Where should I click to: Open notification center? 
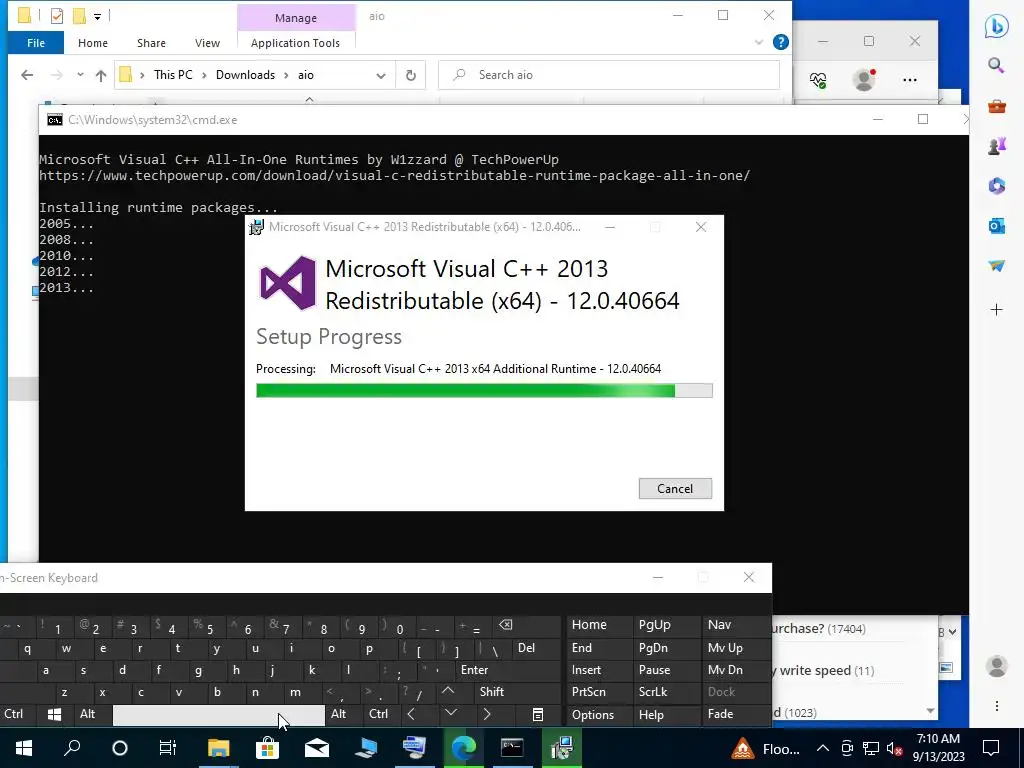[991, 748]
